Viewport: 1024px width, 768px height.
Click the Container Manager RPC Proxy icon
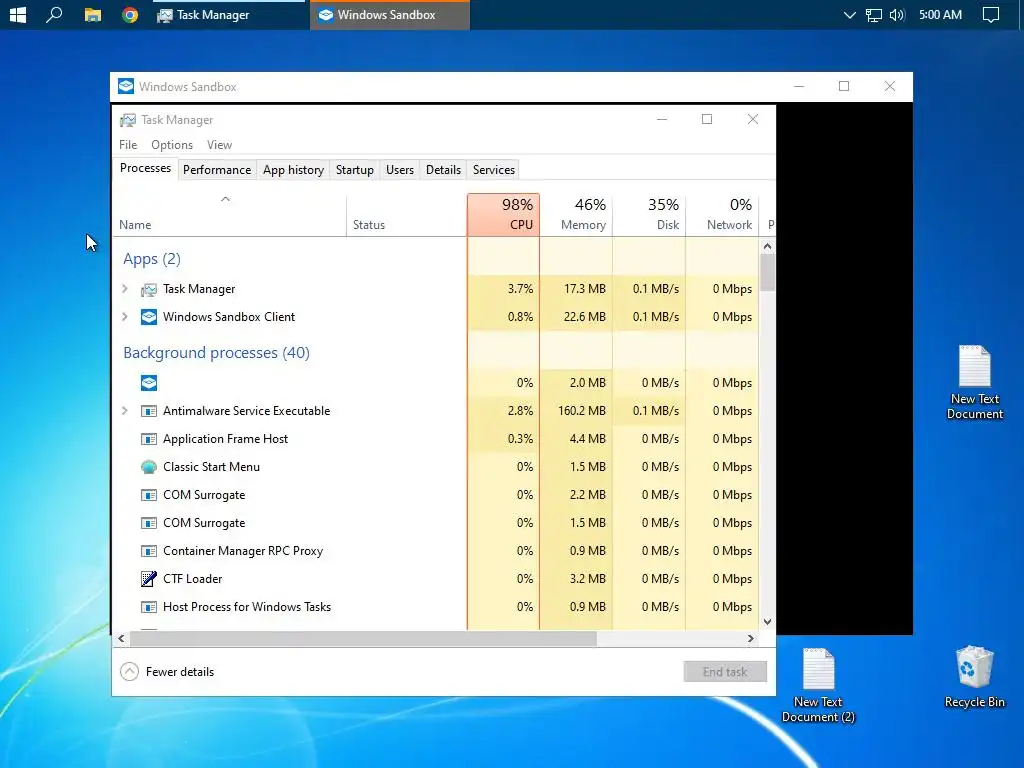[x=149, y=551]
